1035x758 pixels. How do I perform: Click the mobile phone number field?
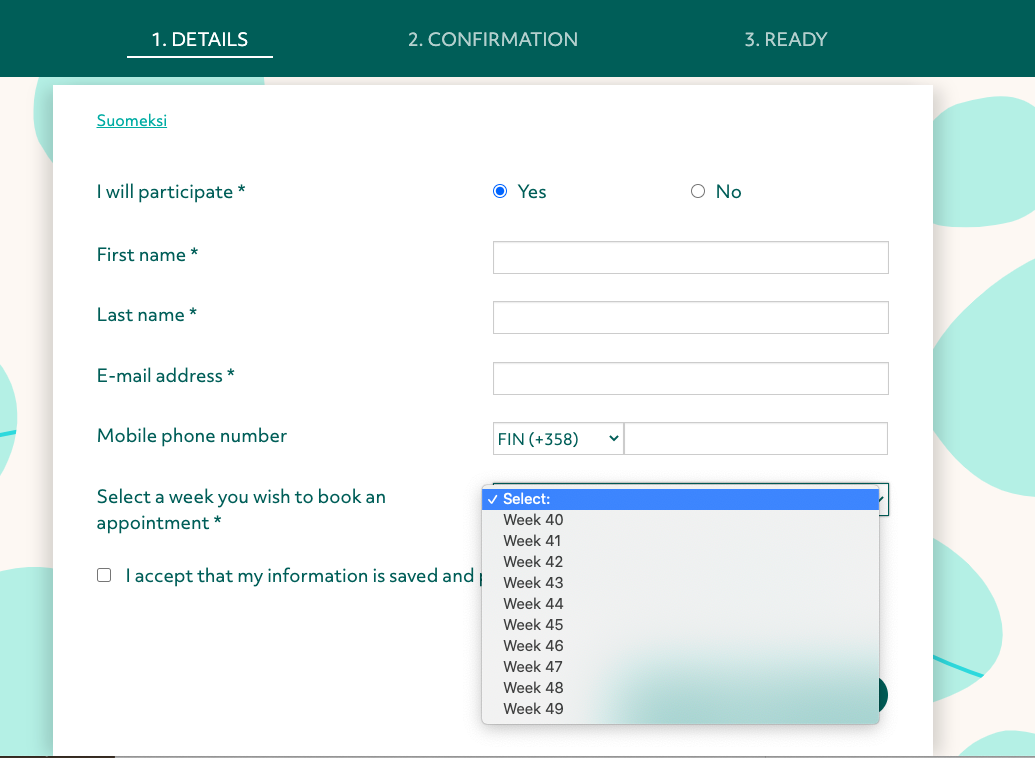[x=756, y=438]
